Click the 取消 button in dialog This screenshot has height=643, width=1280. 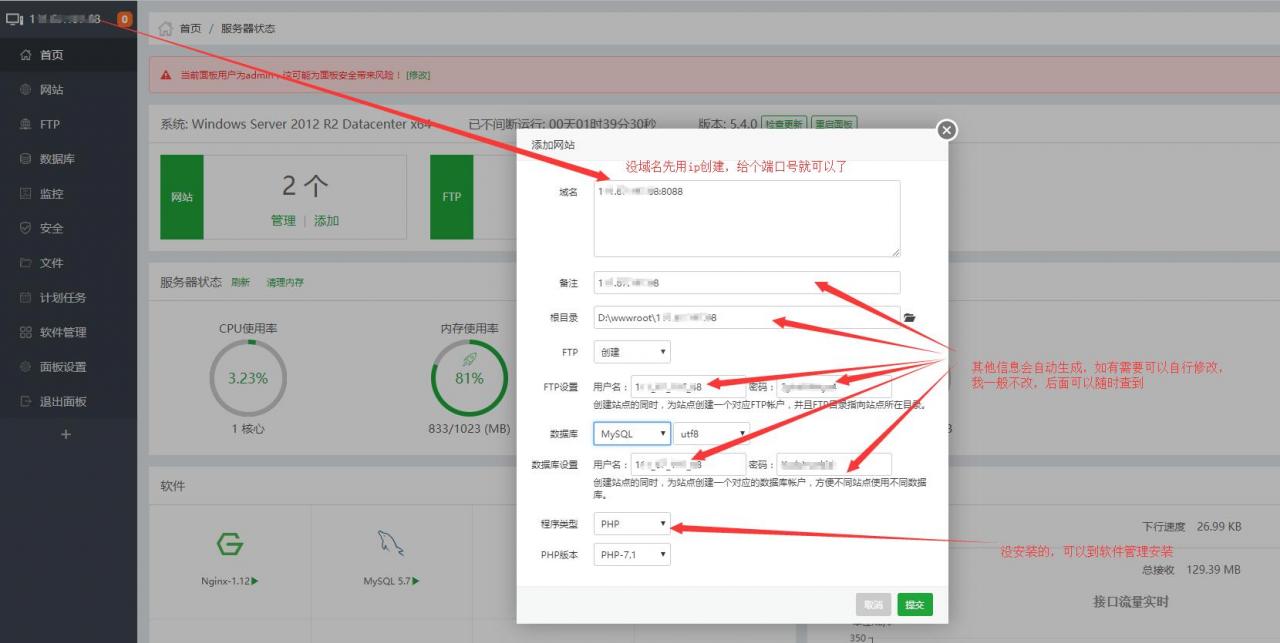873,605
